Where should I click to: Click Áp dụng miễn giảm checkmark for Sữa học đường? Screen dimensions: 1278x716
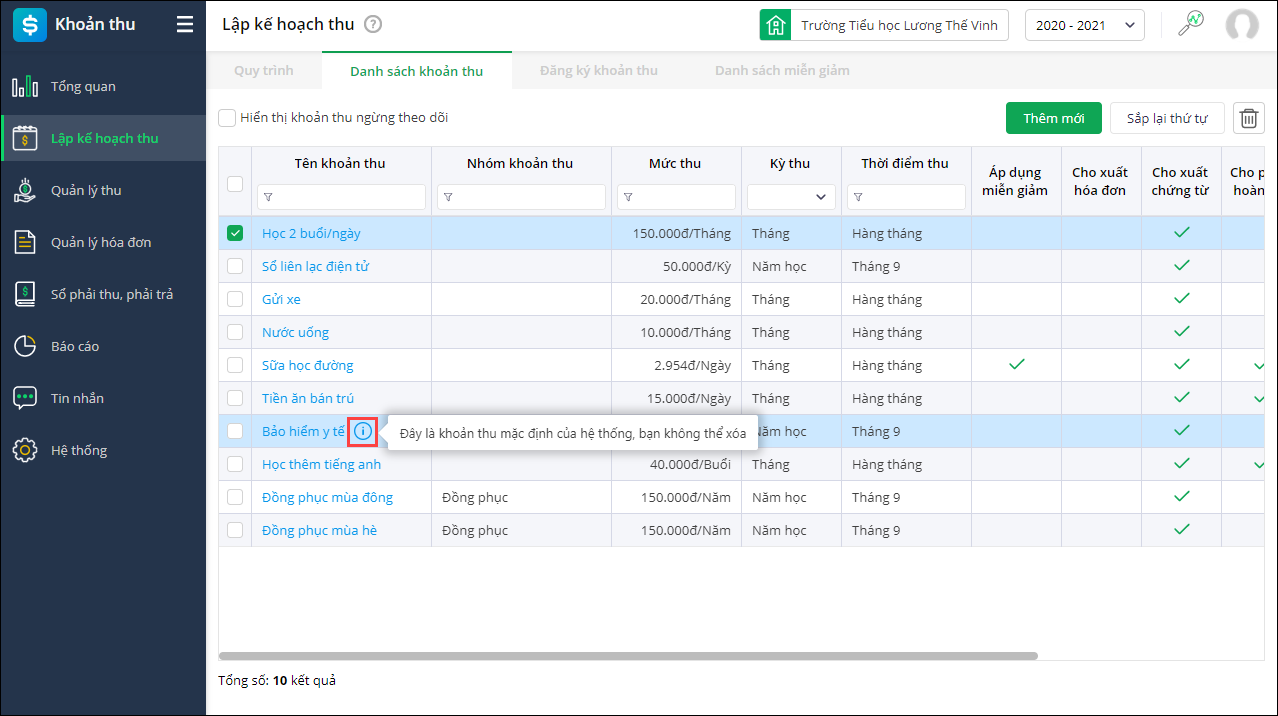1016,365
